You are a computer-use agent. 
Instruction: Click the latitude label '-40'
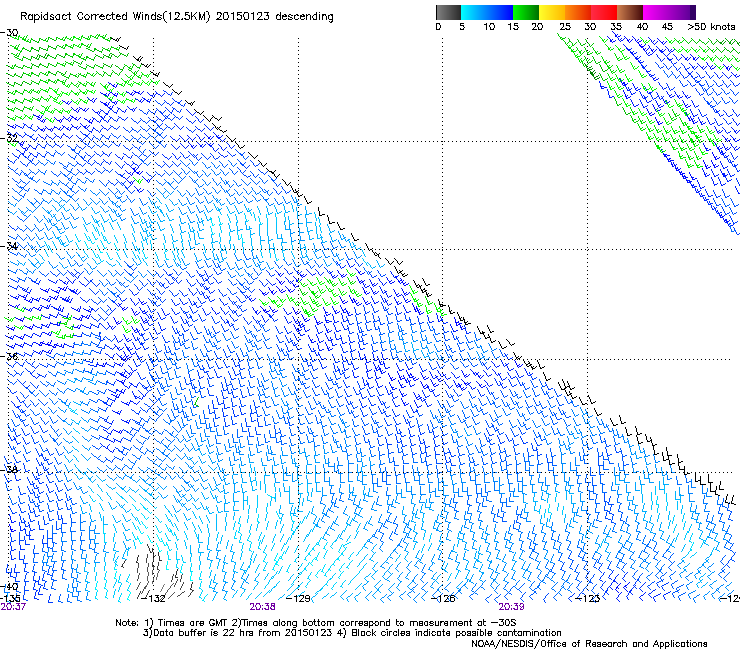[x=9, y=587]
